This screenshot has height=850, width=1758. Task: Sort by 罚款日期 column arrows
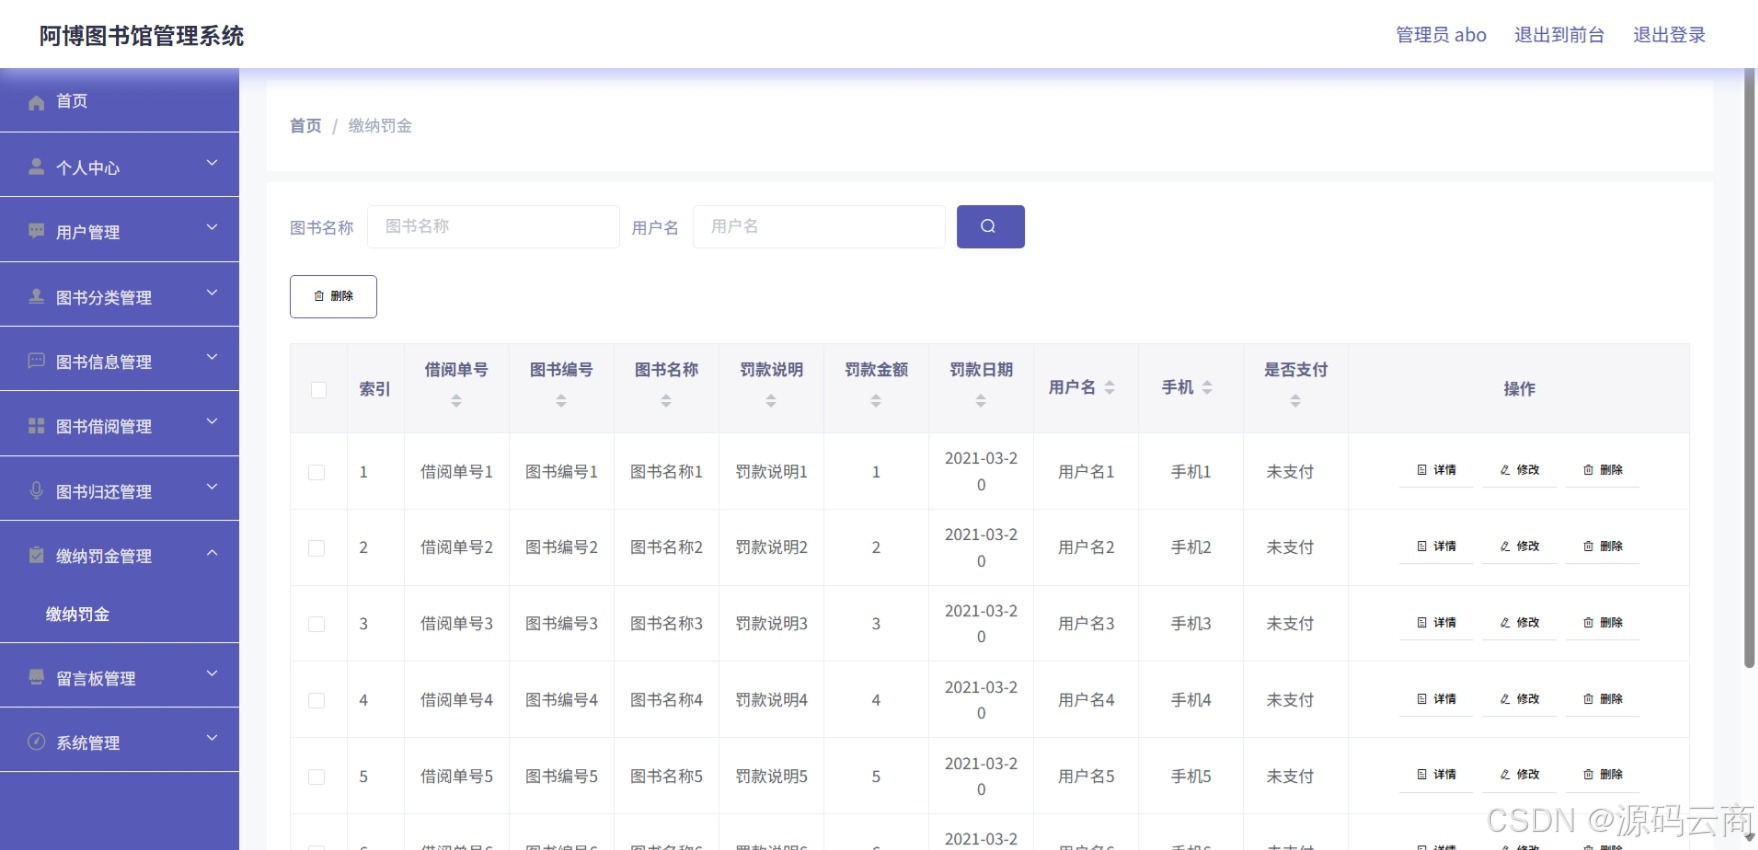pyautogui.click(x=981, y=401)
